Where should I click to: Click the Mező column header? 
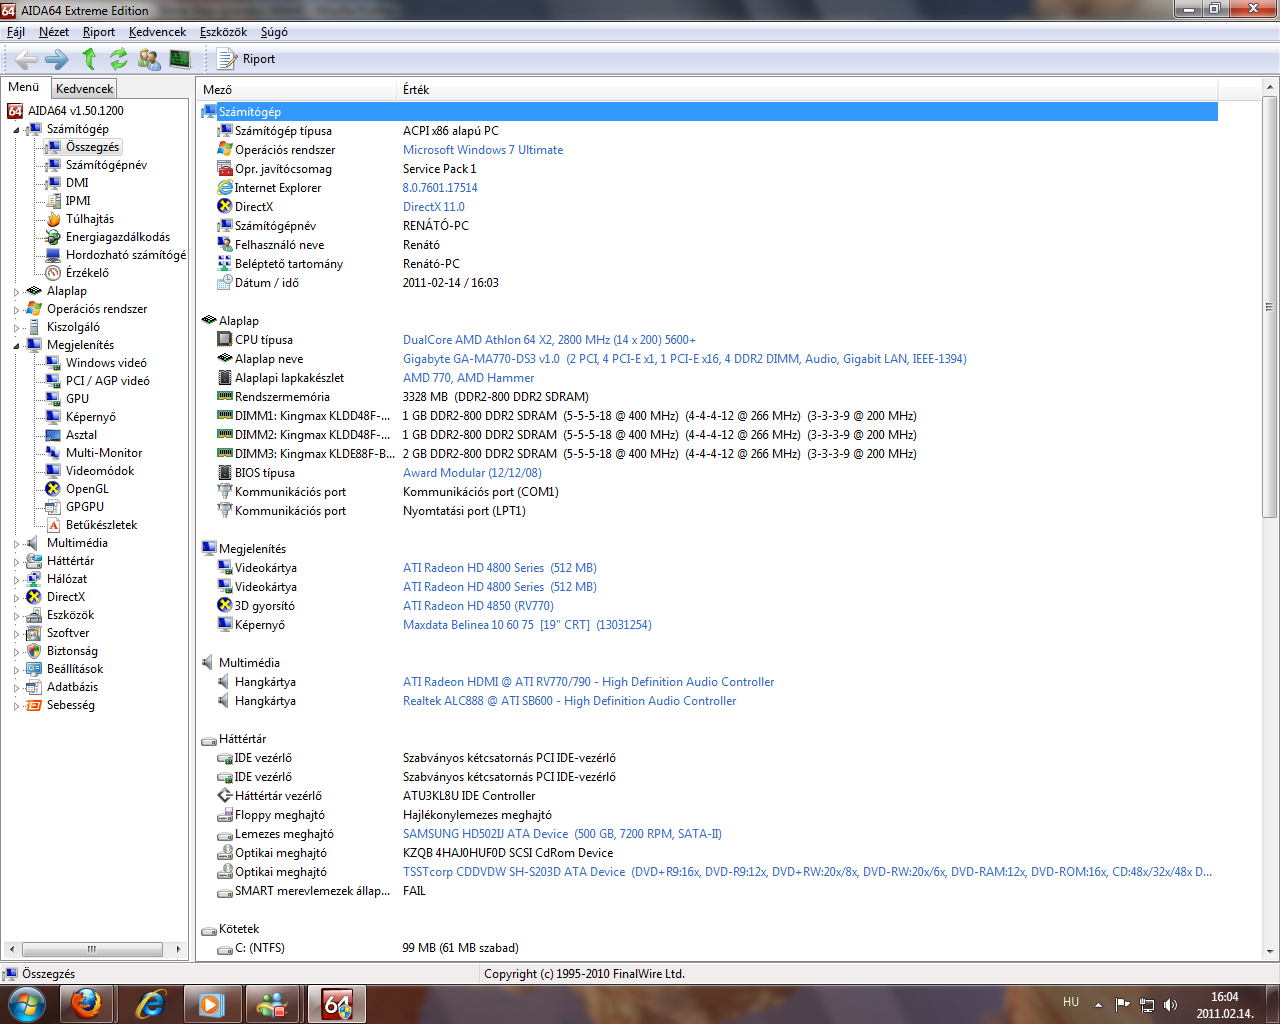[x=297, y=90]
